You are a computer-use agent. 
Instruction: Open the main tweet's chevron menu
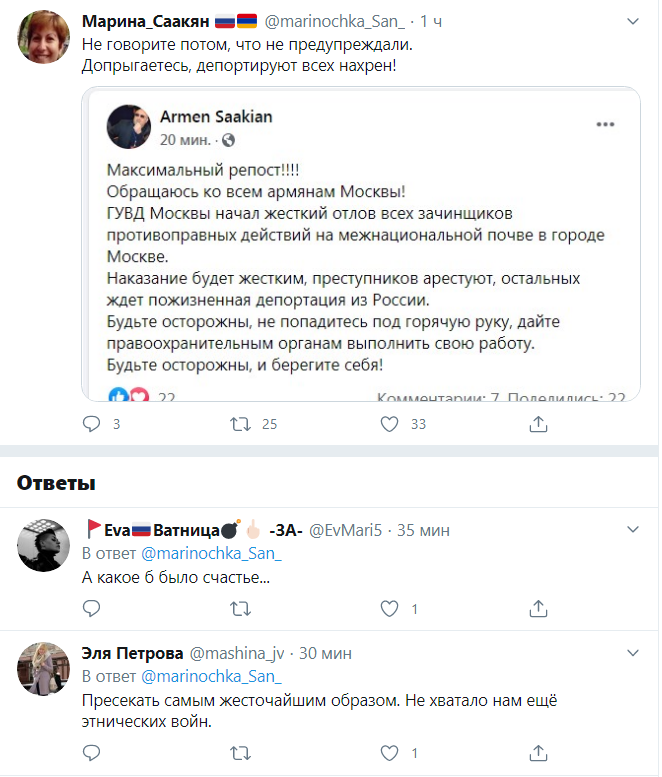pyautogui.click(x=632, y=21)
